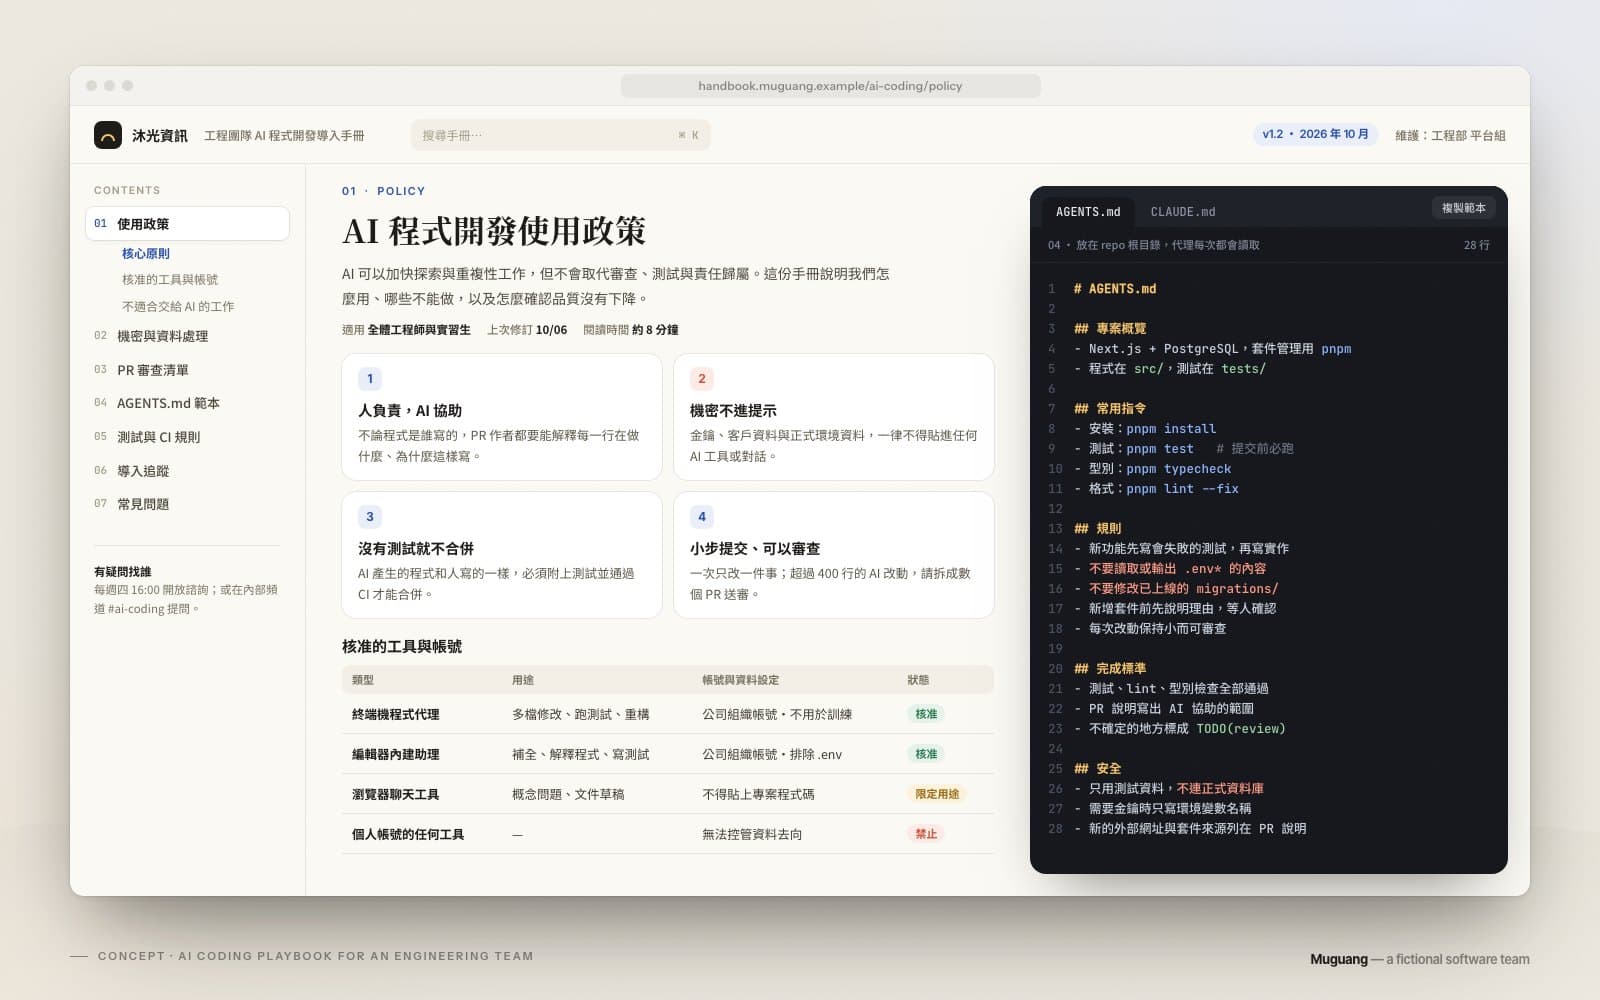Open 使用政策 in the contents sidebar
The height and width of the screenshot is (1000, 1600).
click(188, 224)
